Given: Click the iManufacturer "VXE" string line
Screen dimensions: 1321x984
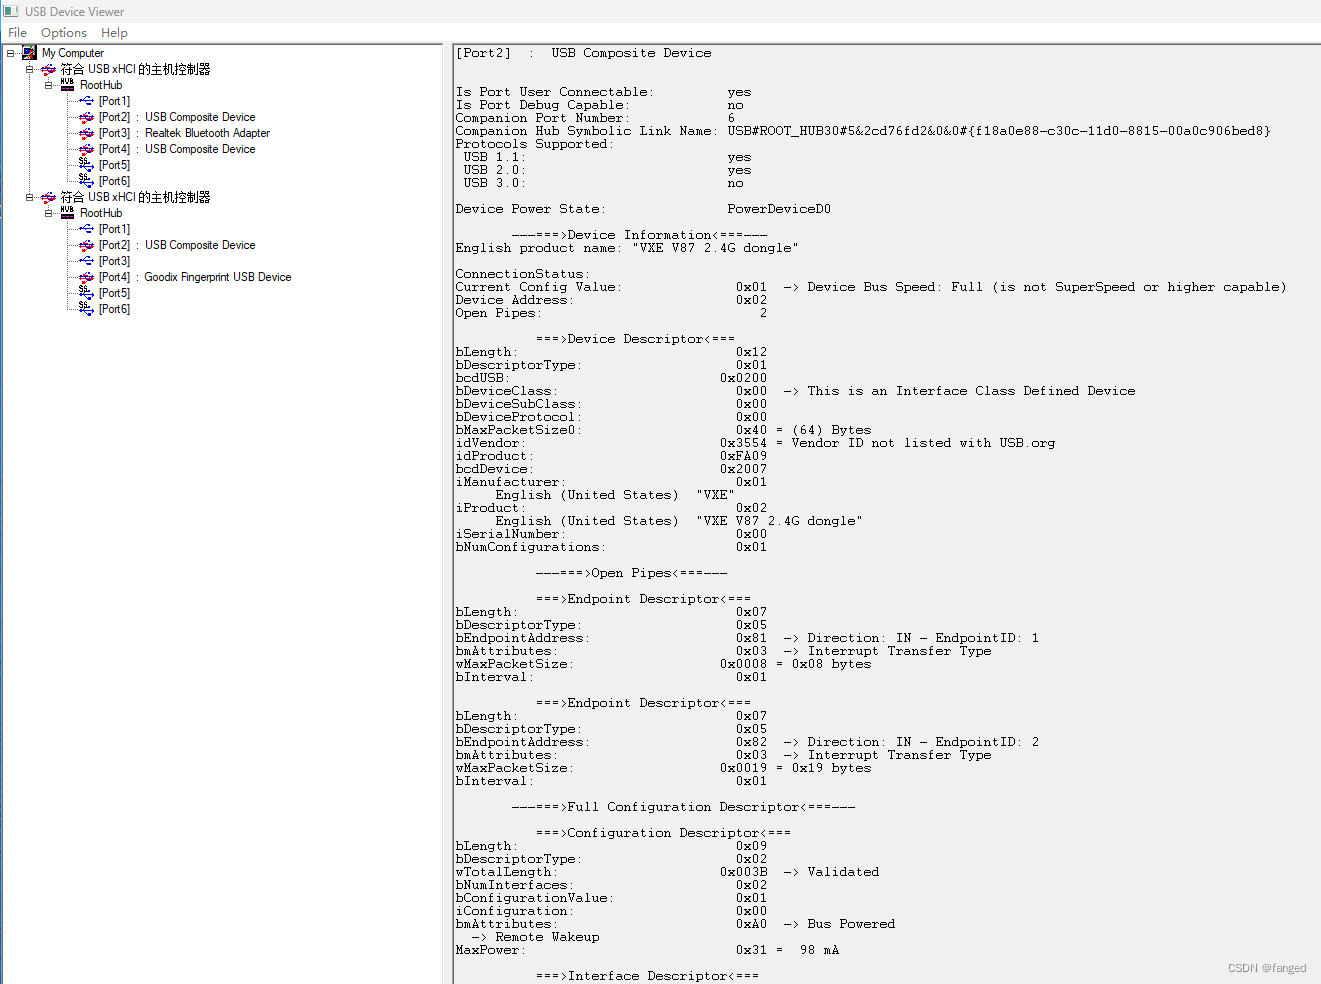Looking at the screenshot, I should [615, 495].
